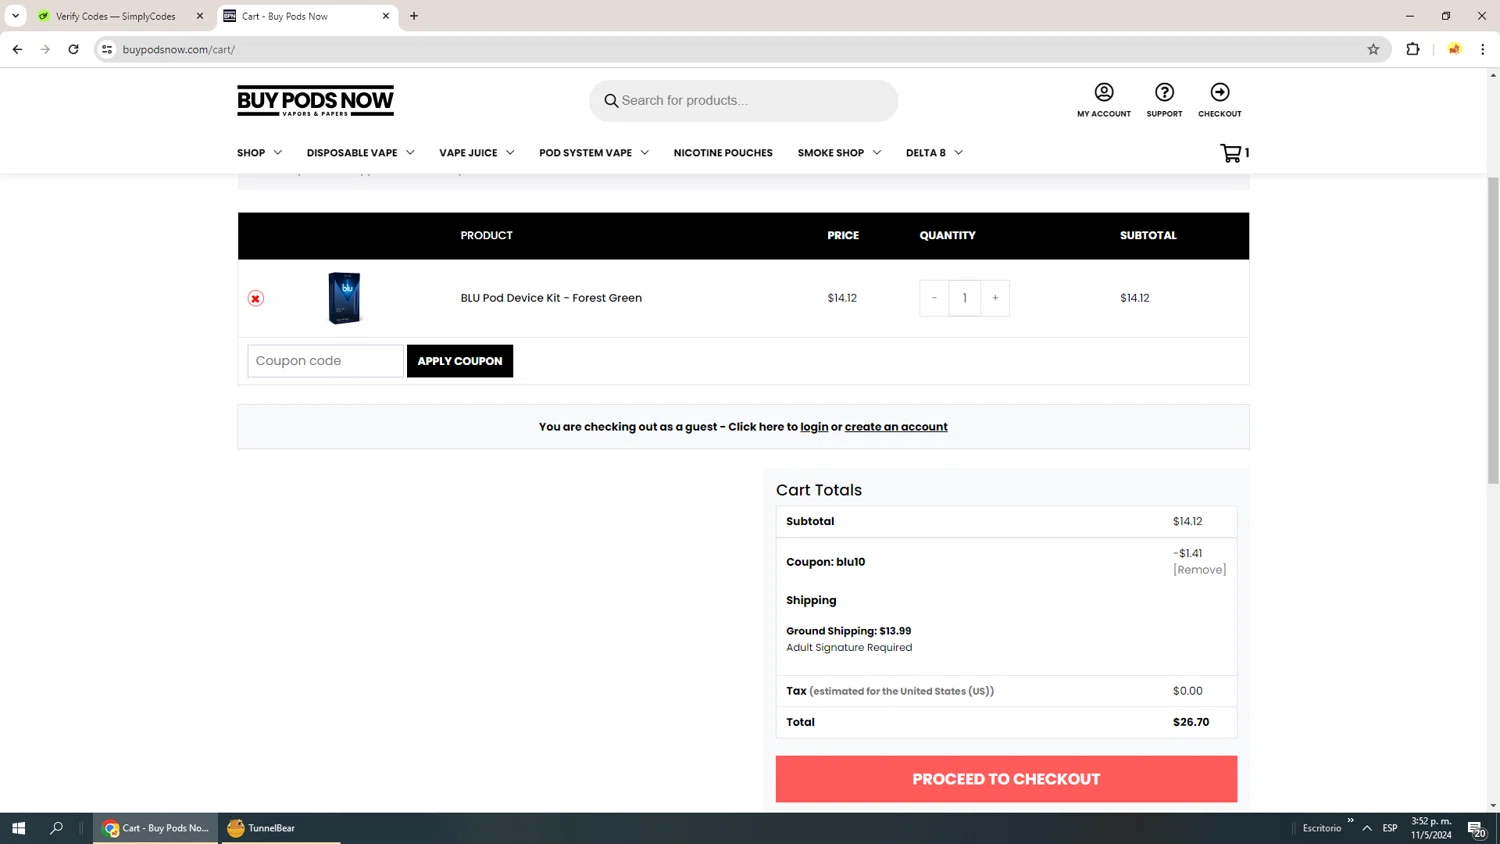This screenshot has width=1500, height=844.
Task: Open the Escritorio desktop toolbar
Action: [x=1322, y=828]
